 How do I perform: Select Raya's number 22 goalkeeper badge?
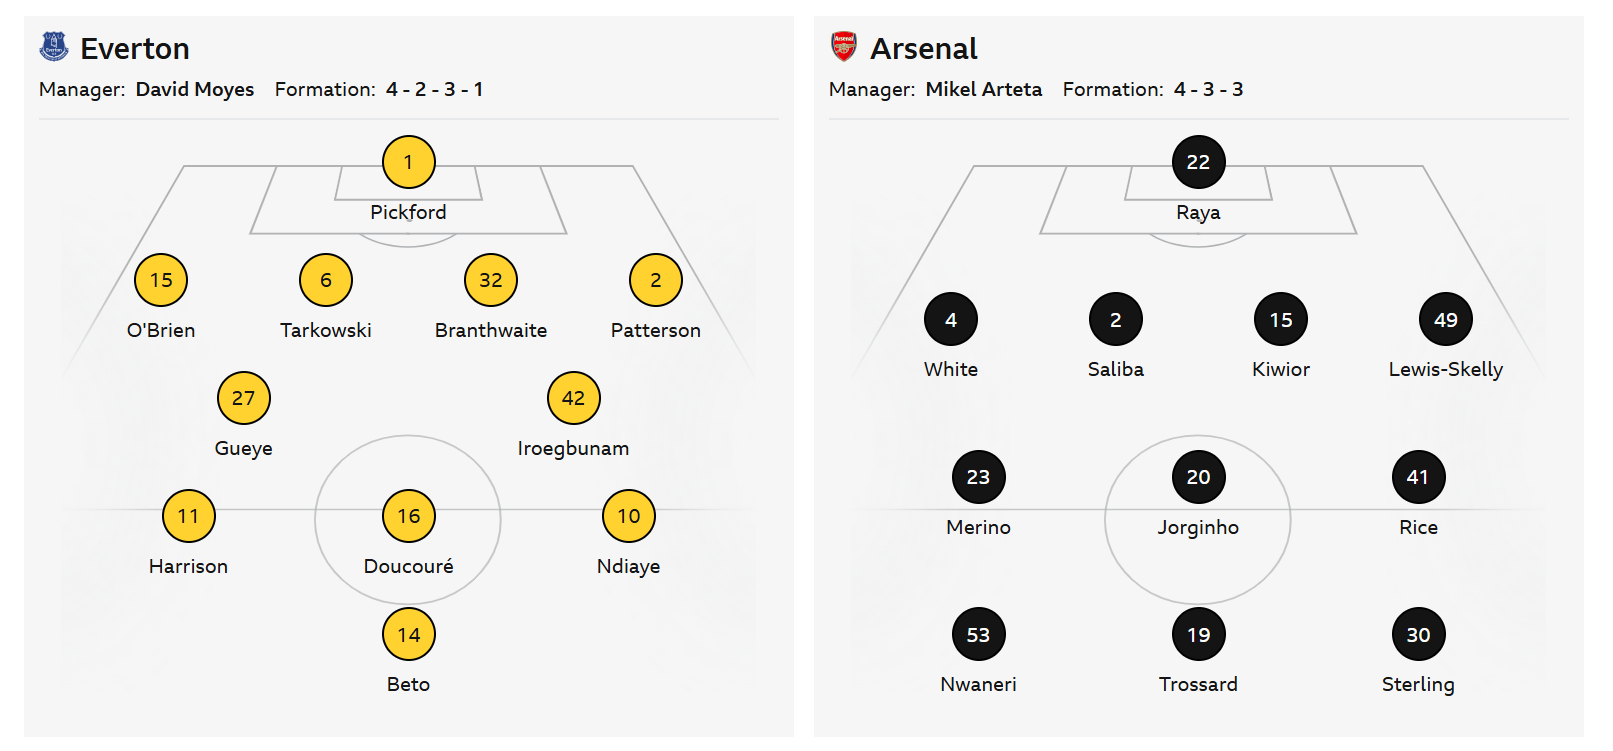pyautogui.click(x=1198, y=162)
